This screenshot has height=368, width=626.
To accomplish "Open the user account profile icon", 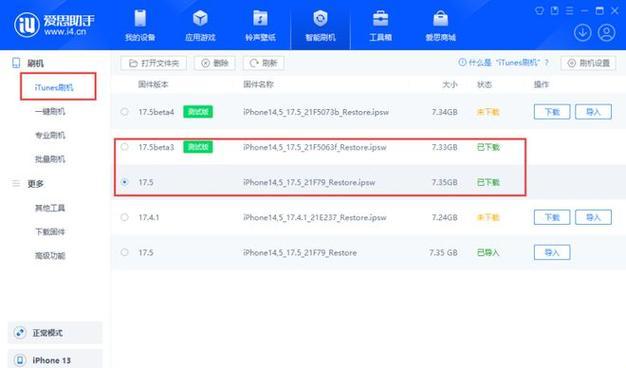I will [606, 32].
